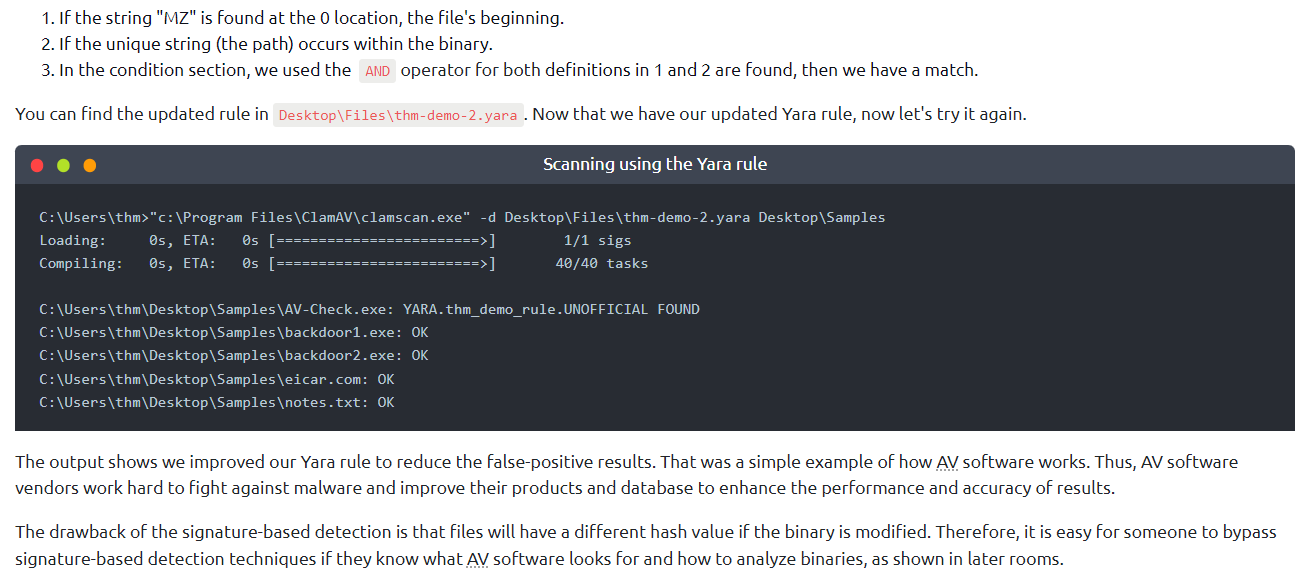Select the backdoor1.exe OK result line
The width and height of the screenshot is (1306, 586).
coord(233,332)
